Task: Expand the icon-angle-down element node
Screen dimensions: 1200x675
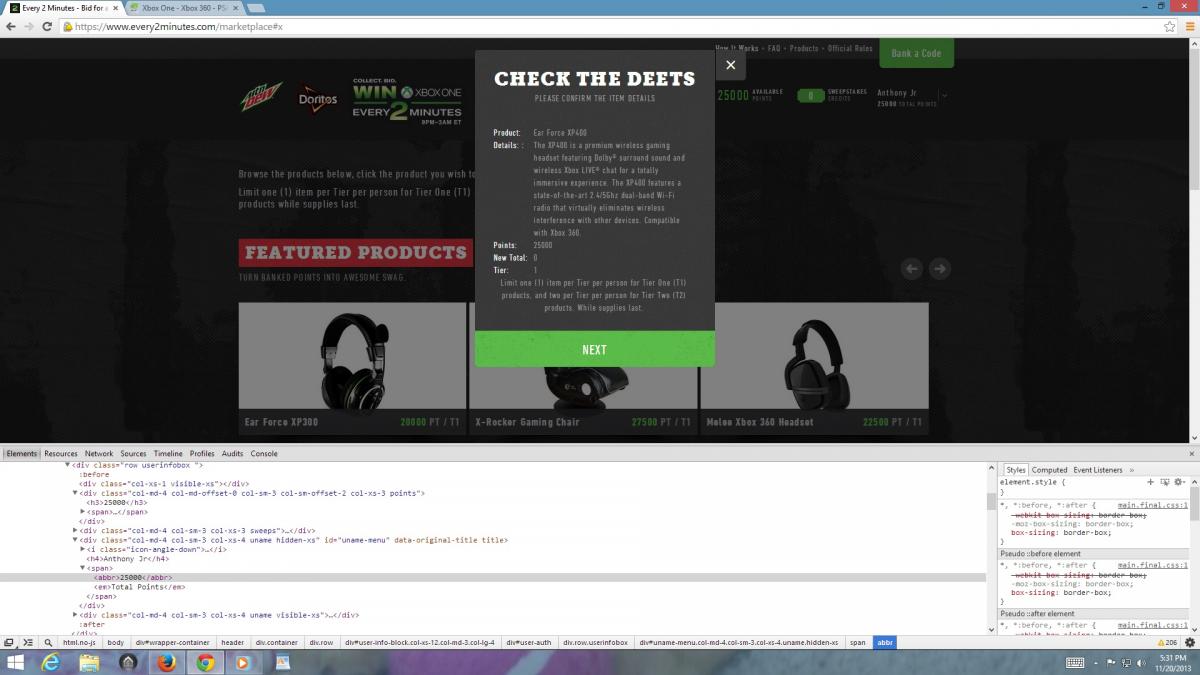Action: point(83,549)
